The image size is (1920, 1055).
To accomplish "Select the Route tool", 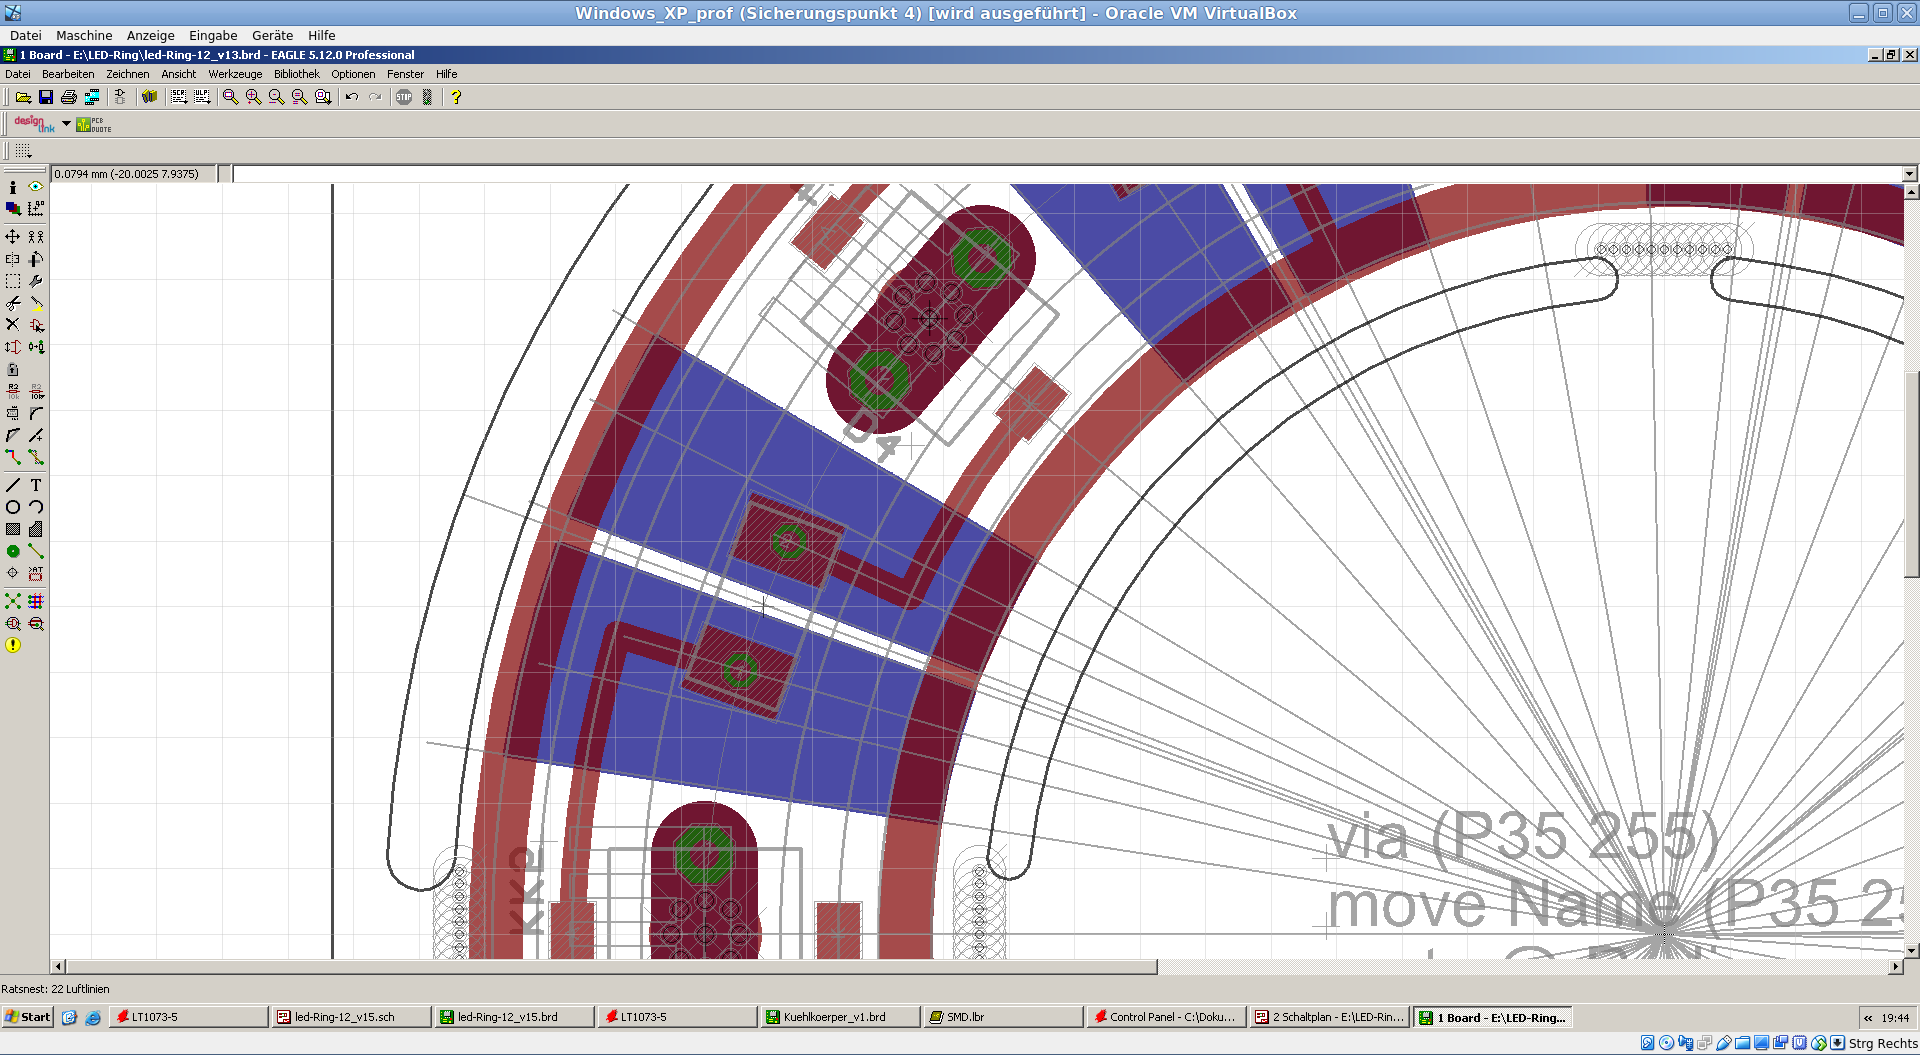I will (x=13, y=457).
